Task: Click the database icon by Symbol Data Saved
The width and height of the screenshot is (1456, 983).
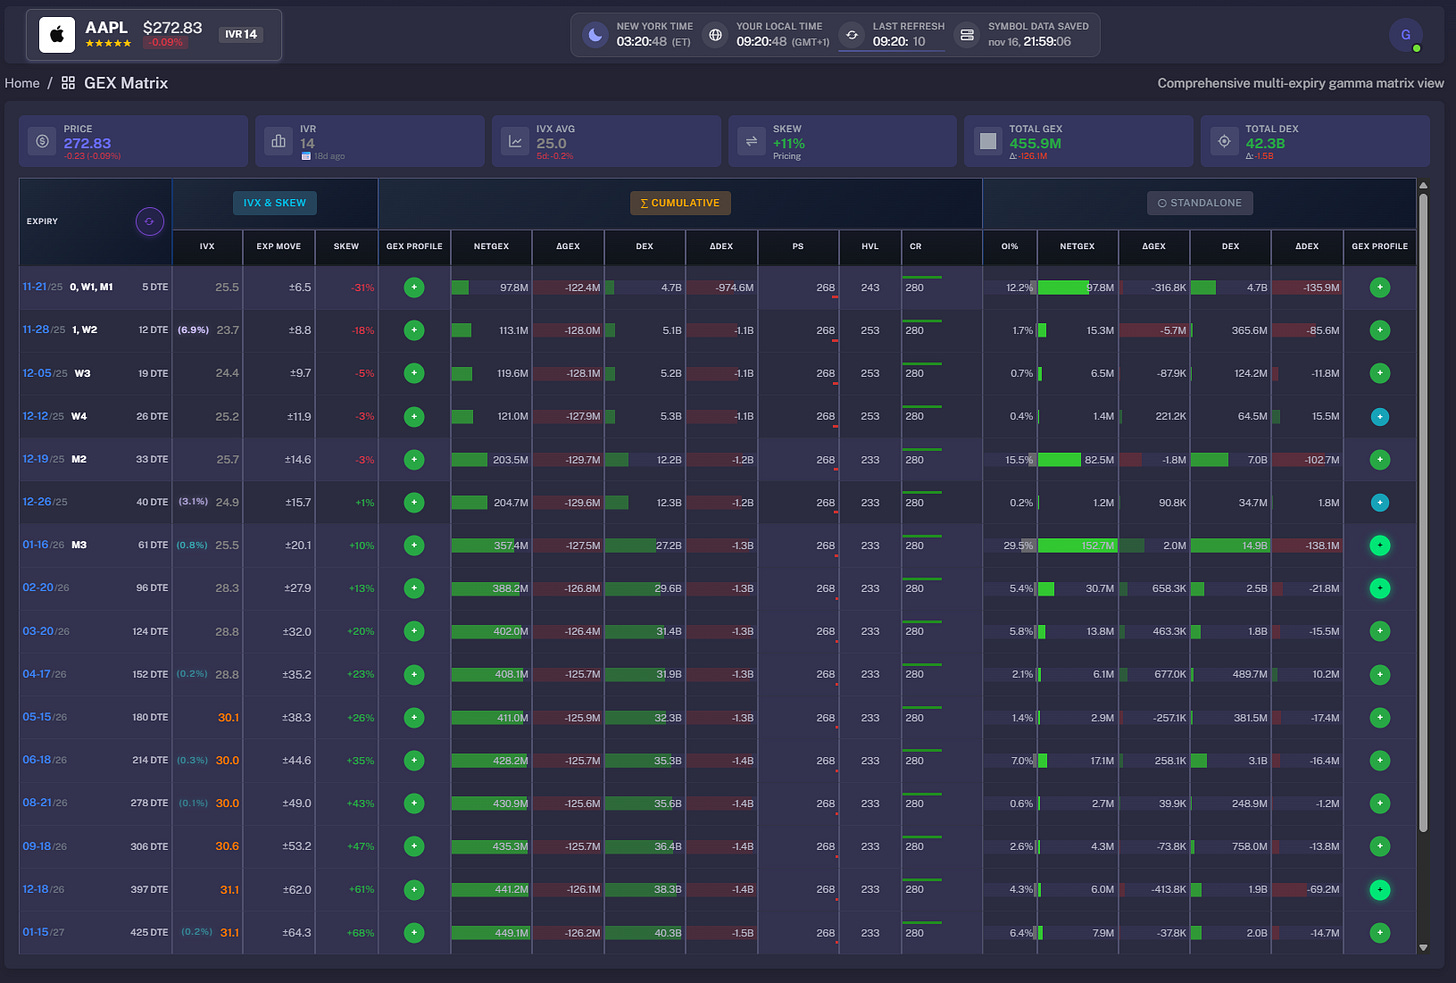Action: coord(967,35)
